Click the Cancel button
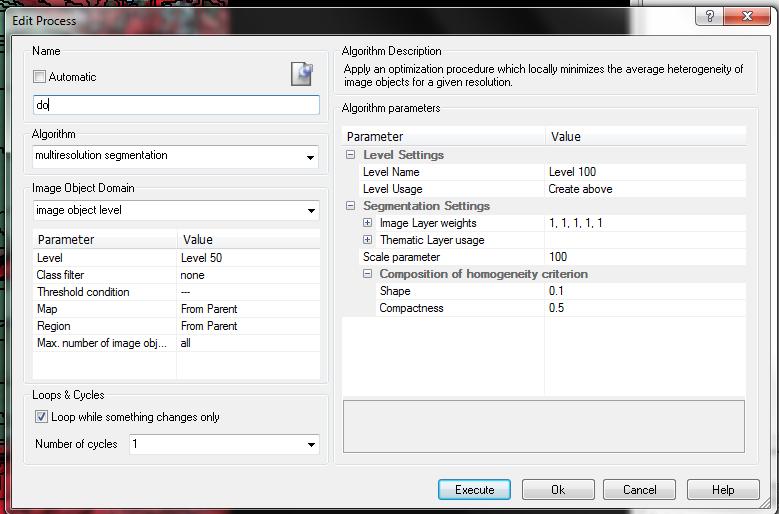The height and width of the screenshot is (514, 779). tap(639, 490)
